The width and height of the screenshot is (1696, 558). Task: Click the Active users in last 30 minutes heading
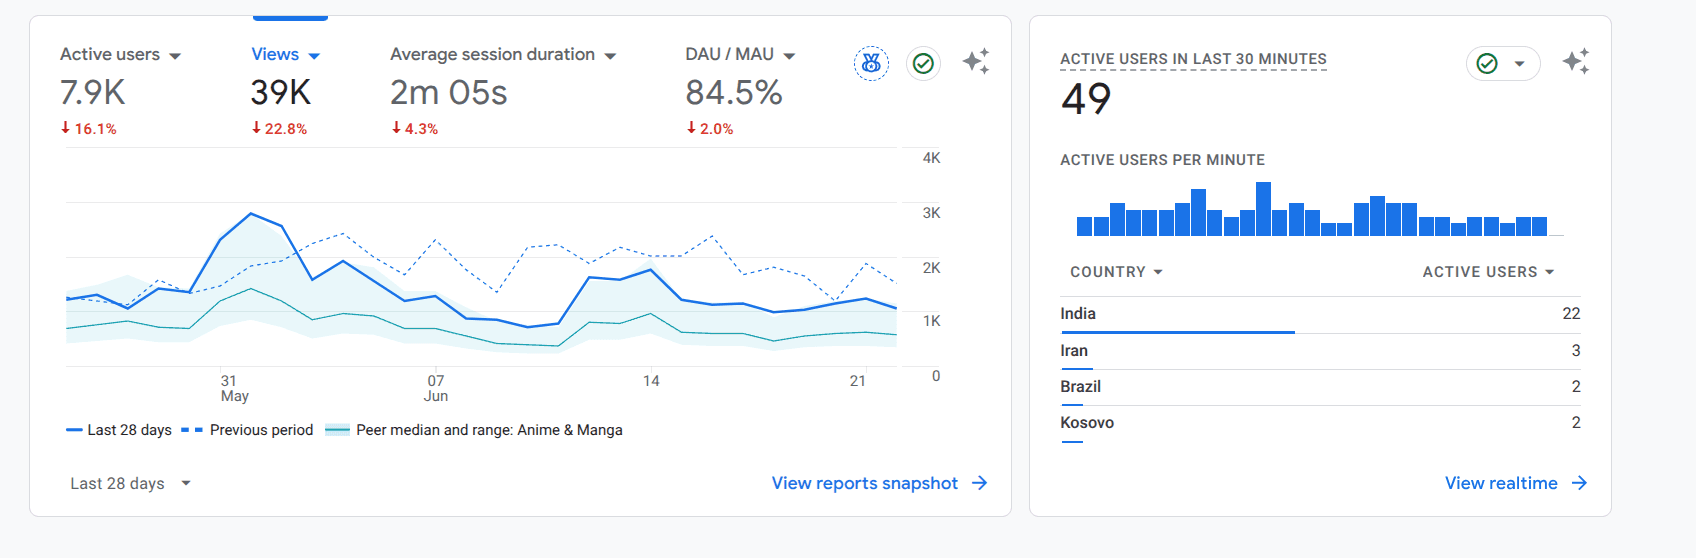point(1193,59)
